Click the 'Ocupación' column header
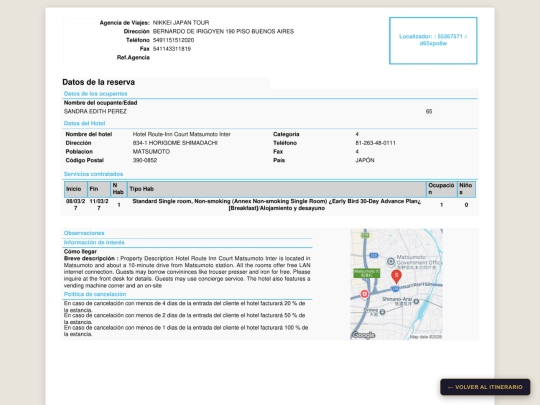 click(442, 189)
